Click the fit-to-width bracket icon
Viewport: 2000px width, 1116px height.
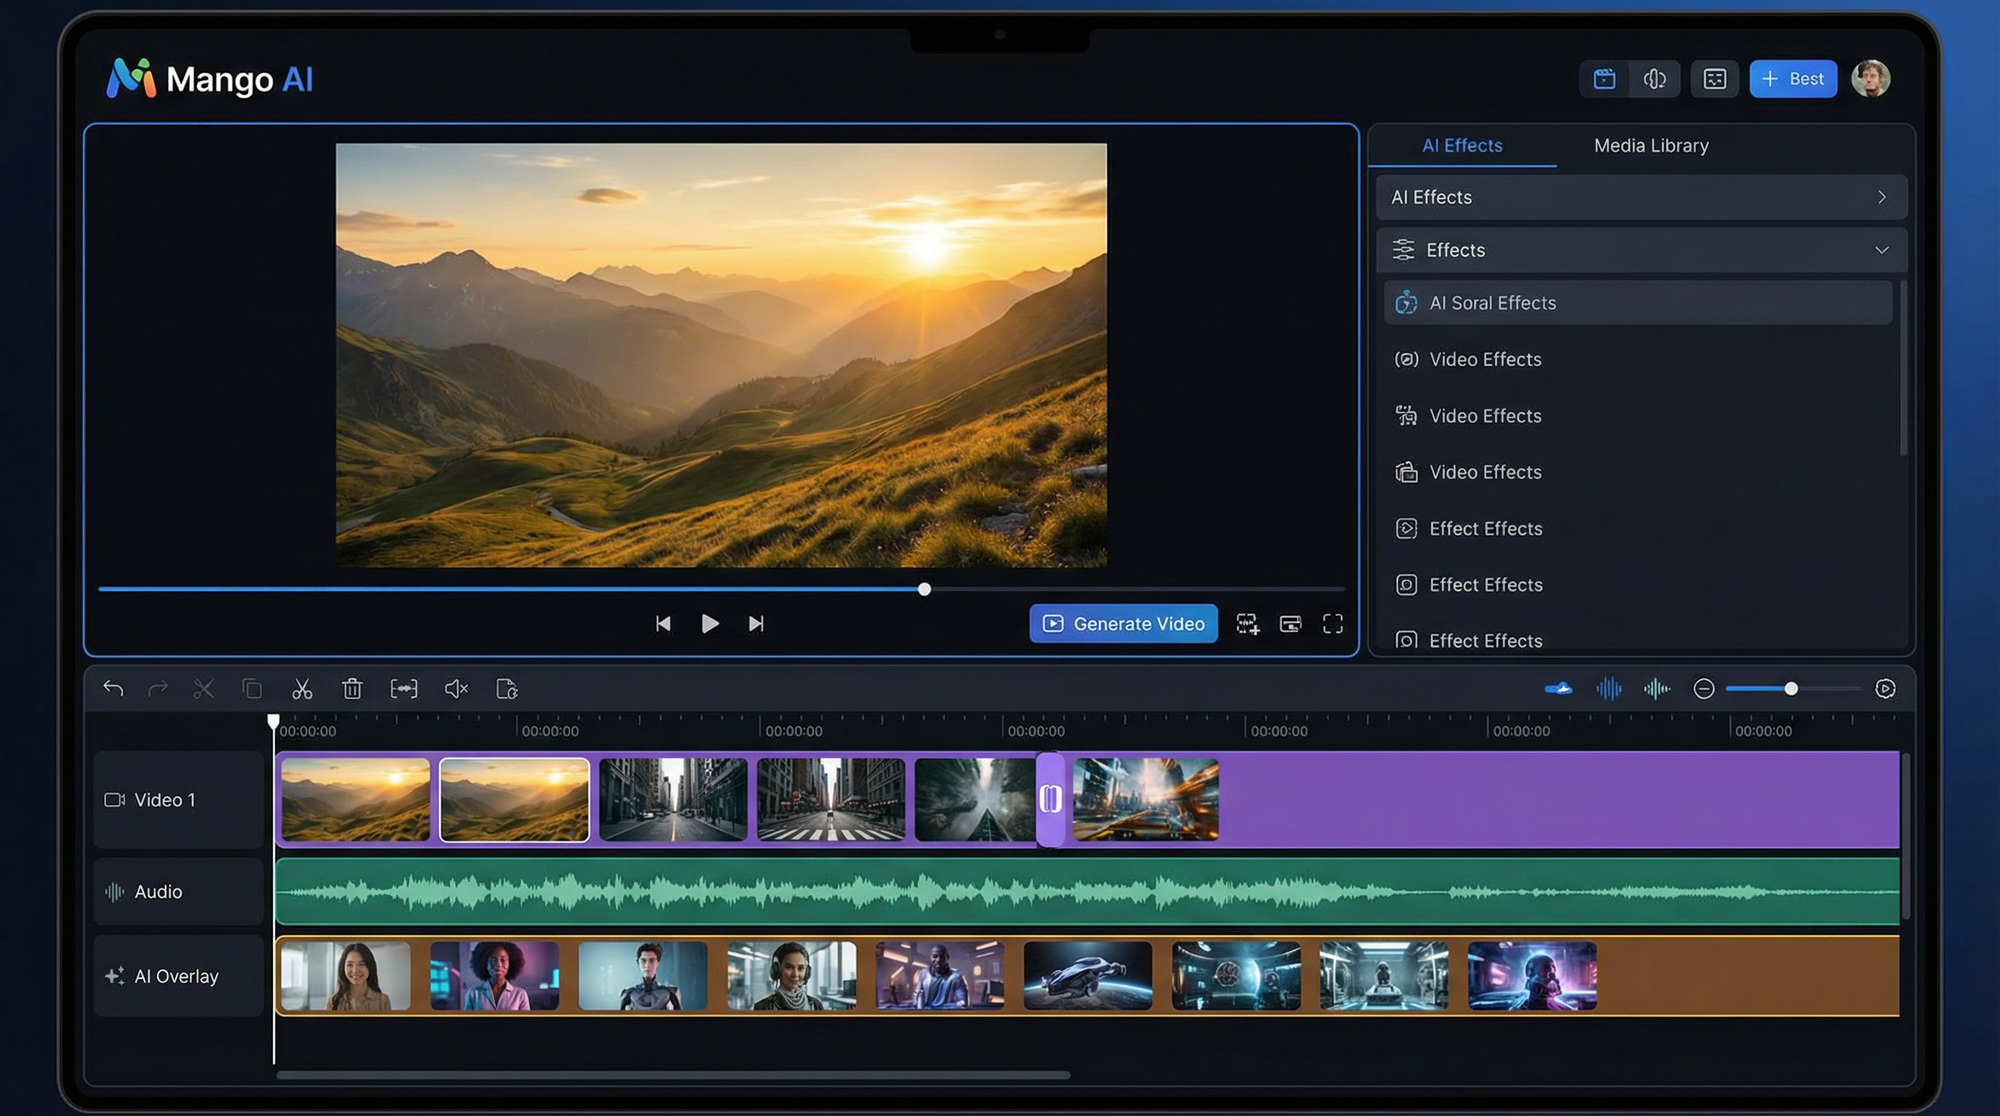[404, 689]
